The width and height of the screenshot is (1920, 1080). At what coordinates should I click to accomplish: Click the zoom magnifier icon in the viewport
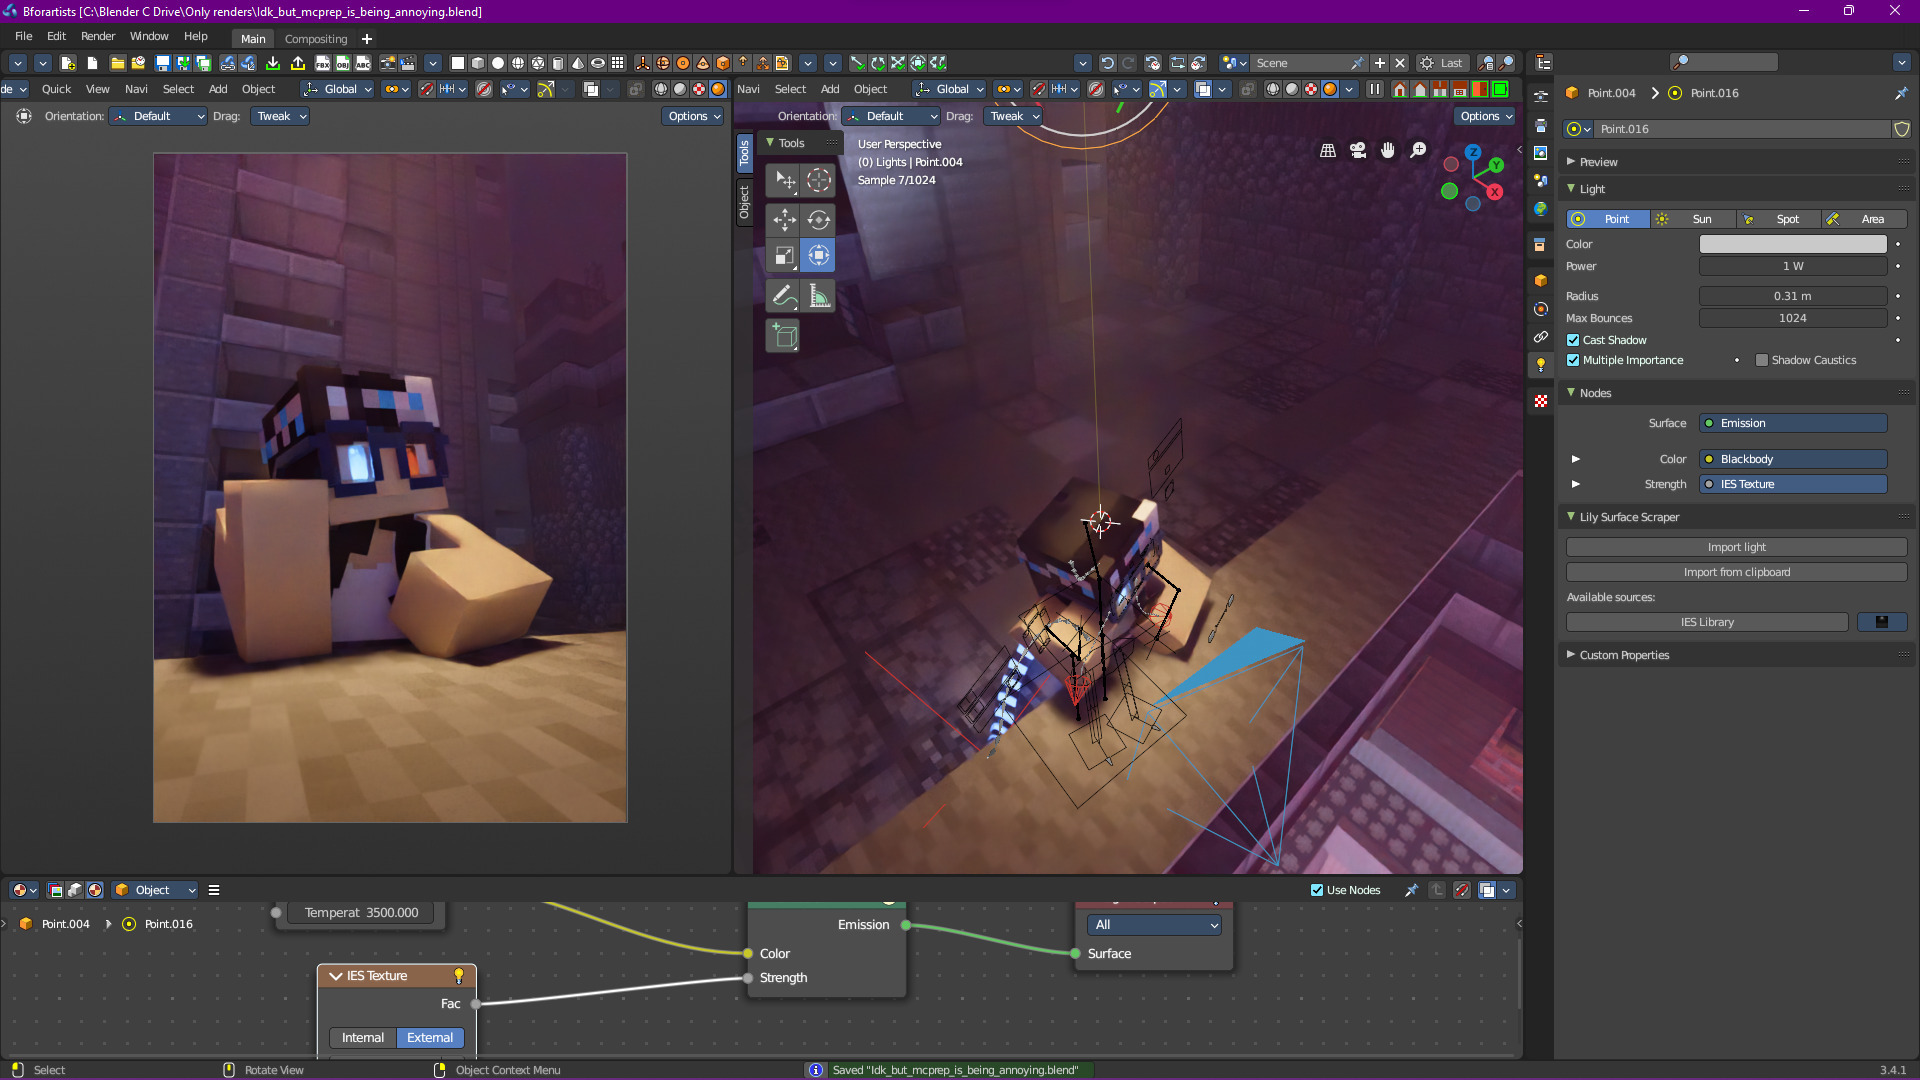[1418, 150]
